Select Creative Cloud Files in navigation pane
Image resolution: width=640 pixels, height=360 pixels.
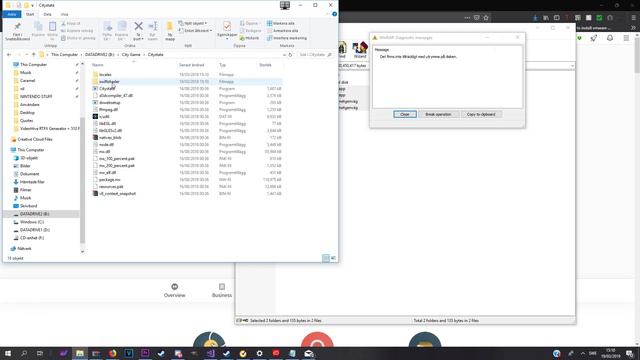coord(35,139)
